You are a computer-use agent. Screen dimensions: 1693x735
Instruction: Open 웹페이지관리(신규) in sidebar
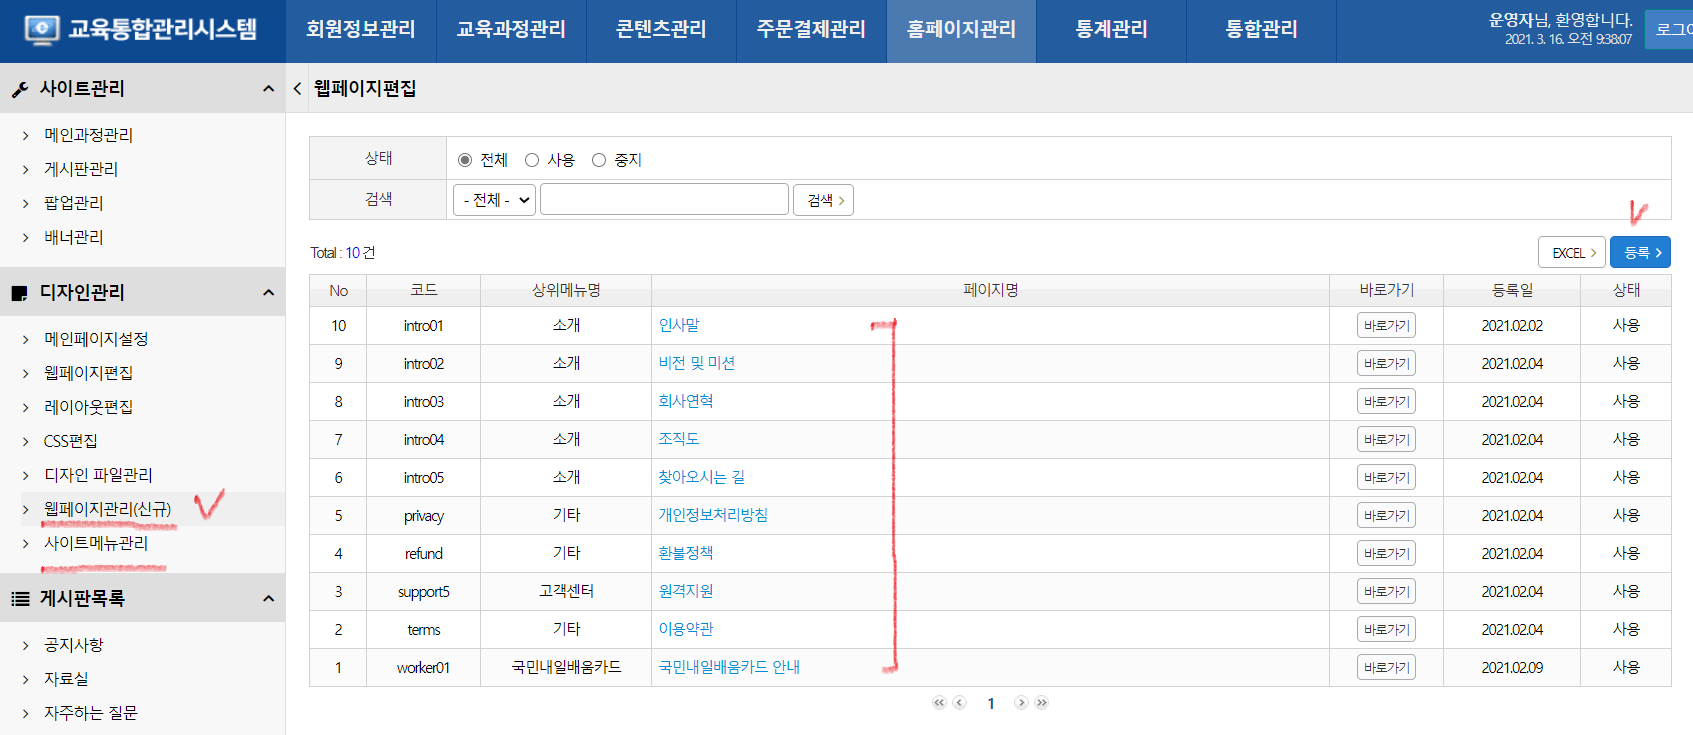[x=107, y=509]
